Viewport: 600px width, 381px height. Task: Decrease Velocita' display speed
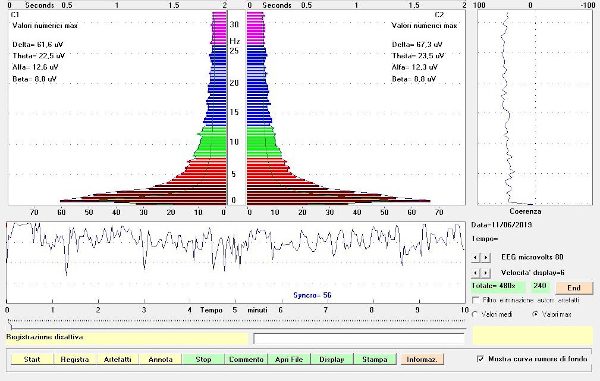476,273
